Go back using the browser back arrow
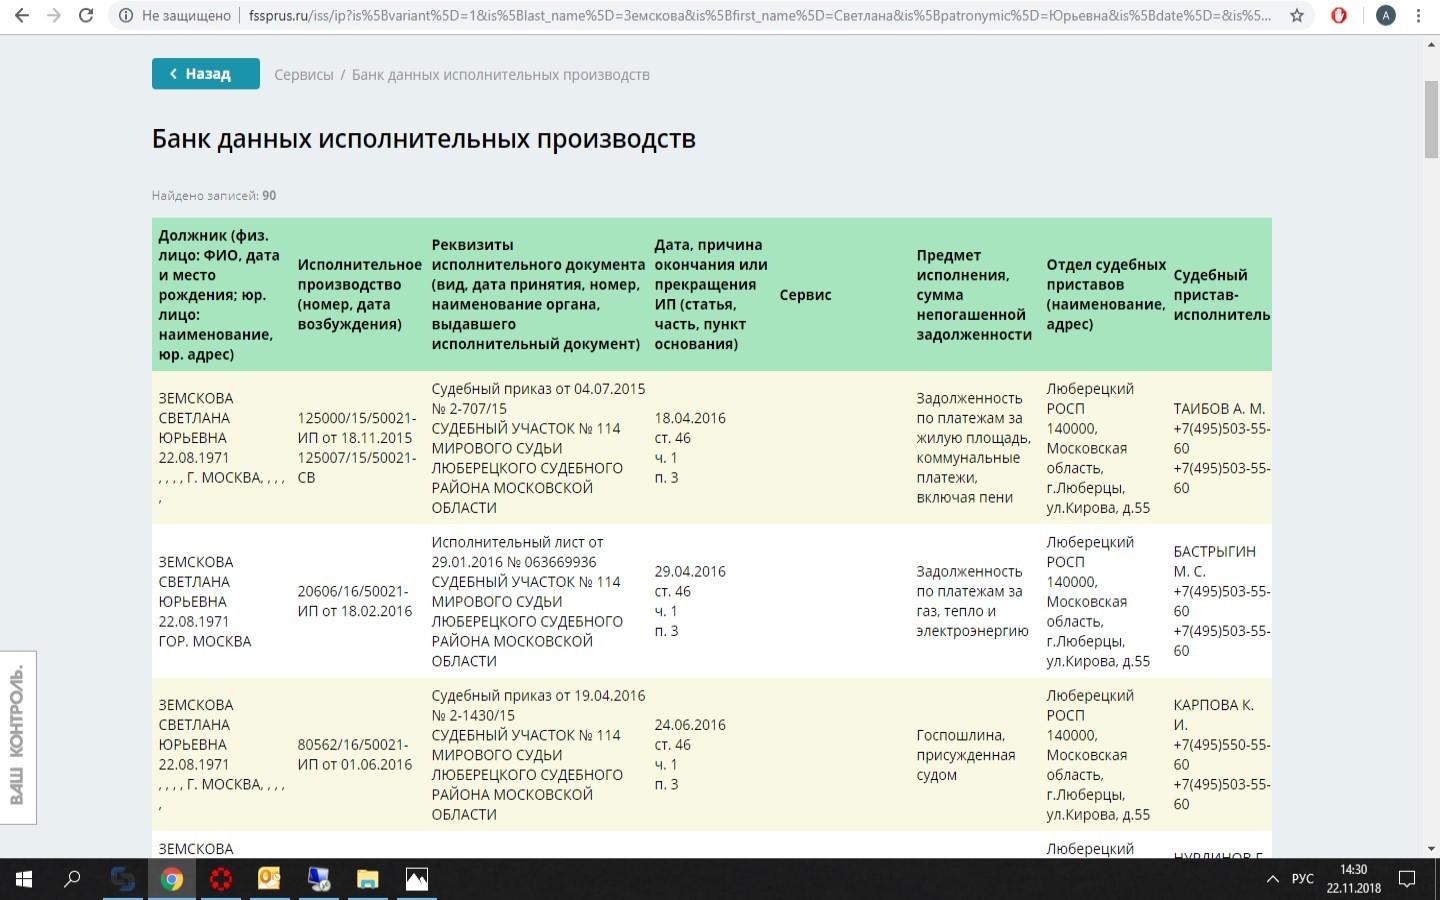Image resolution: width=1440 pixels, height=900 pixels. pos(21,16)
